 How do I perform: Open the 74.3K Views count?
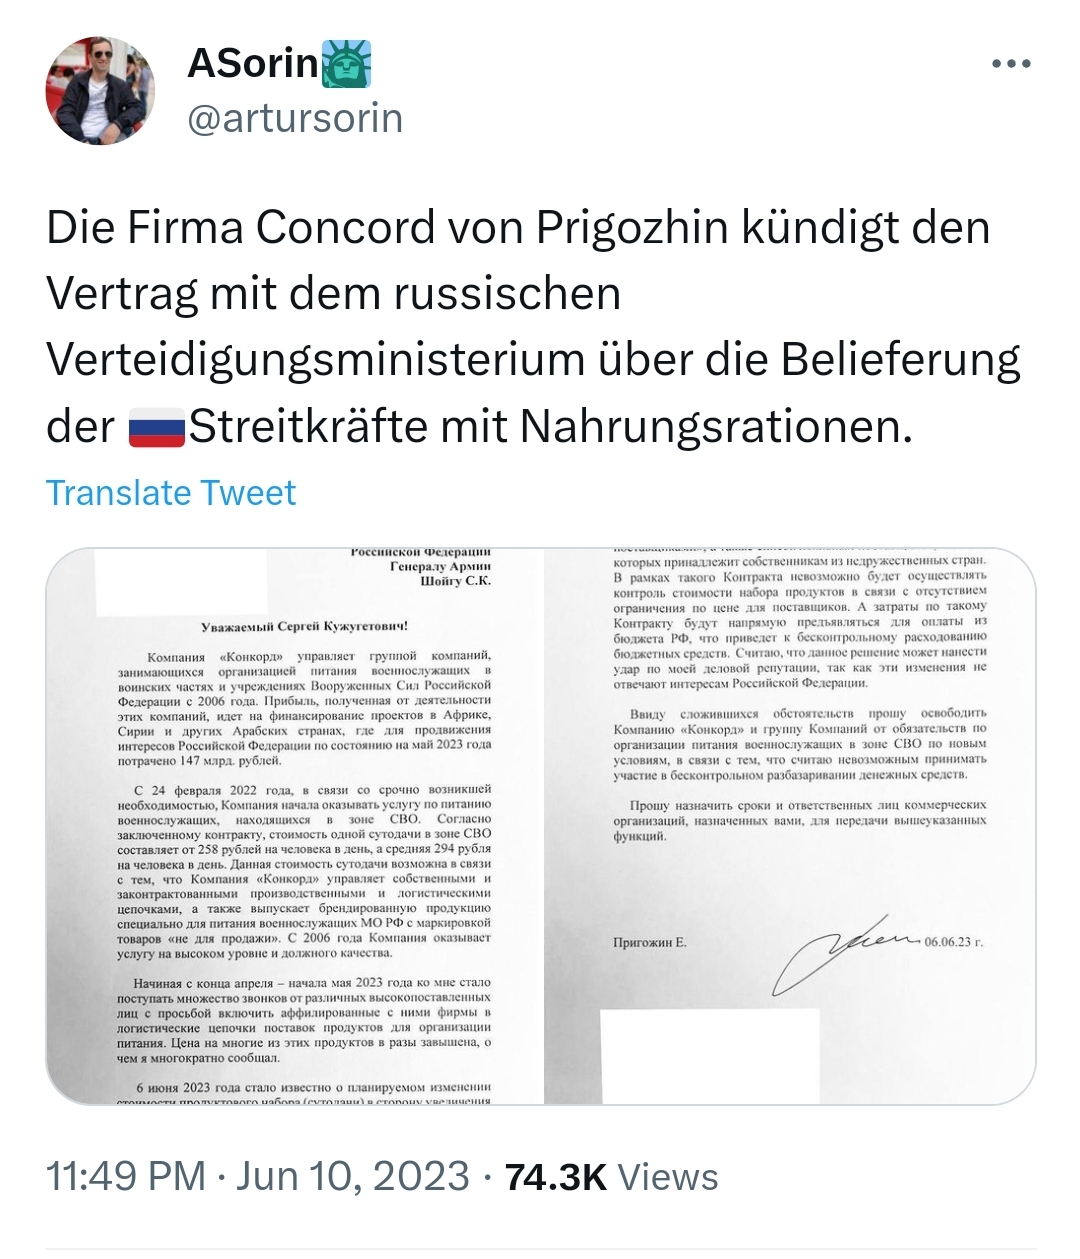[611, 1177]
